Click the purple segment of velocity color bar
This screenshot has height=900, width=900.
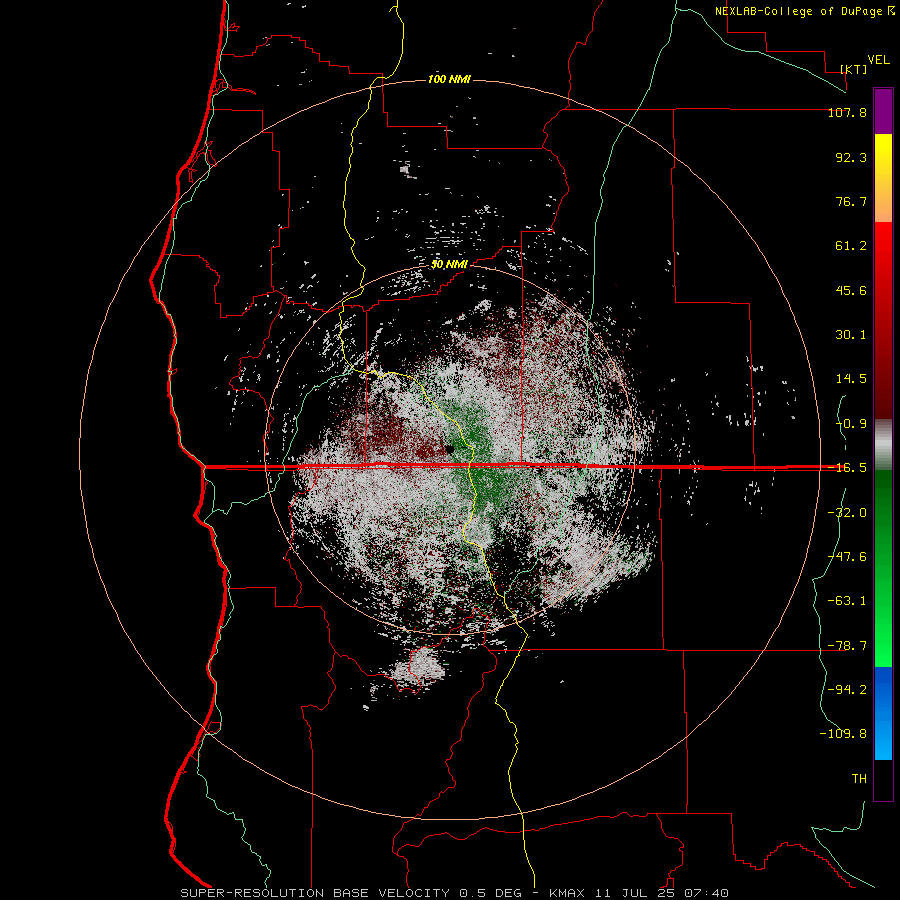tap(883, 111)
